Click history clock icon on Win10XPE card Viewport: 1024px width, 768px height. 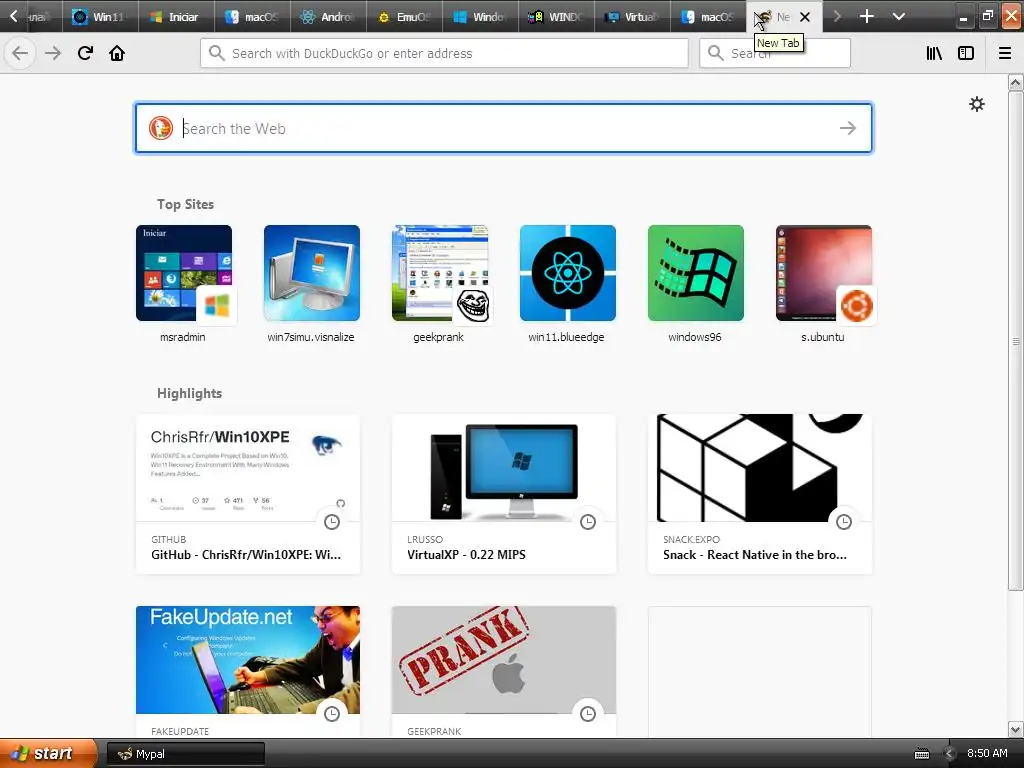(x=332, y=522)
